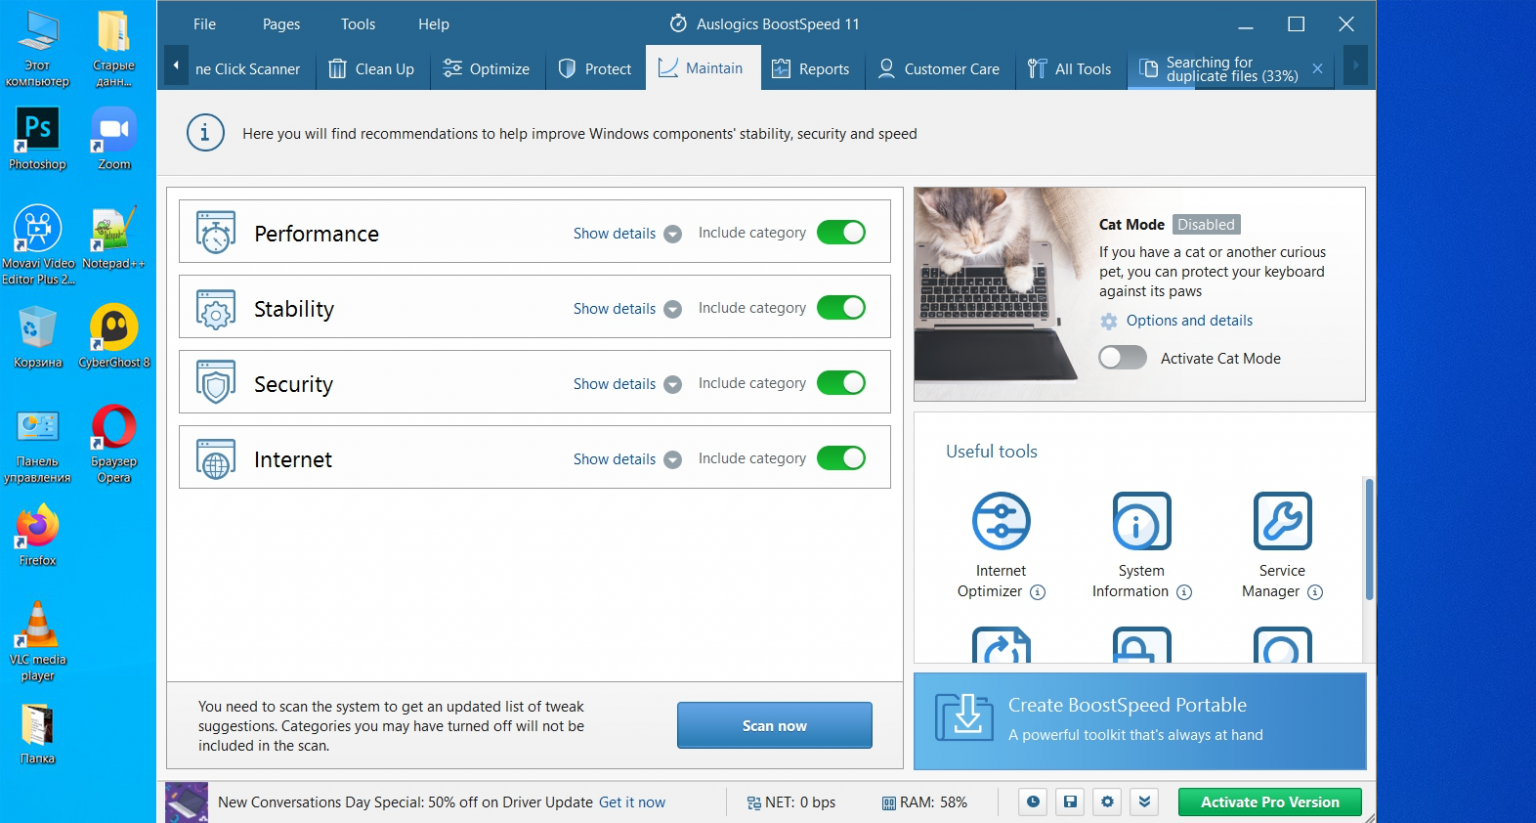Open CyberGhost 8 desktop shortcut
The width and height of the screenshot is (1536, 823).
point(114,336)
